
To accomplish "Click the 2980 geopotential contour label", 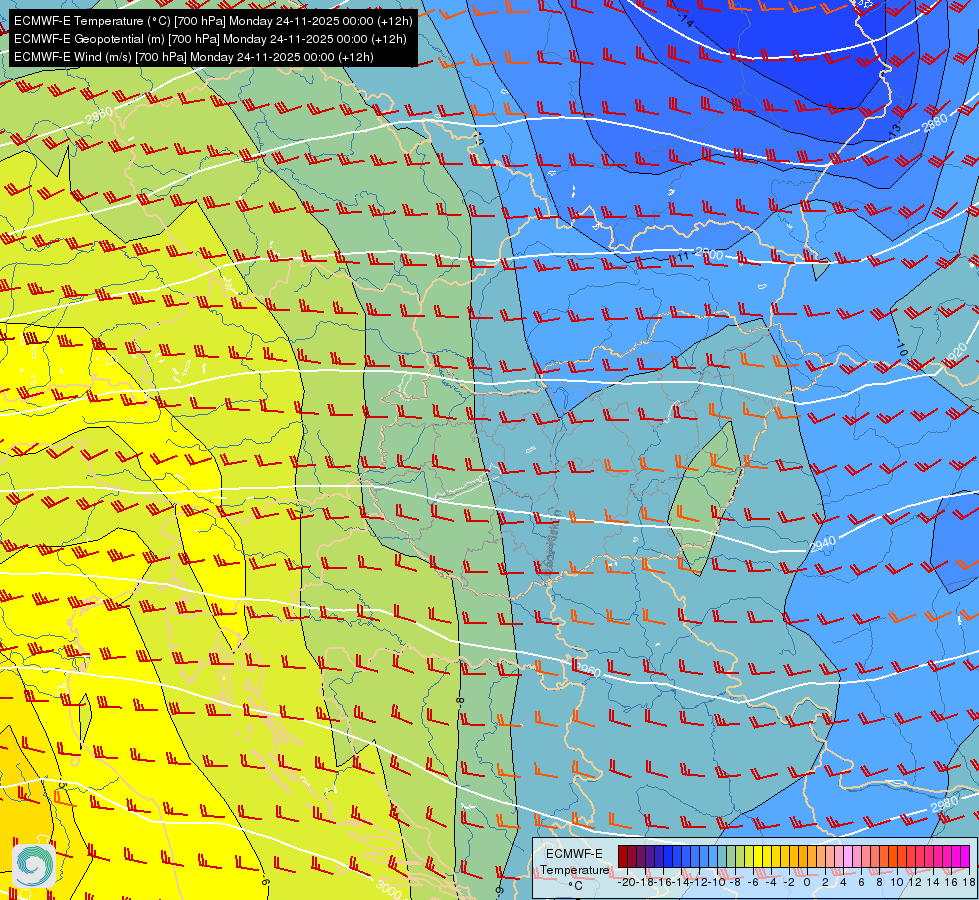I will [x=943, y=804].
